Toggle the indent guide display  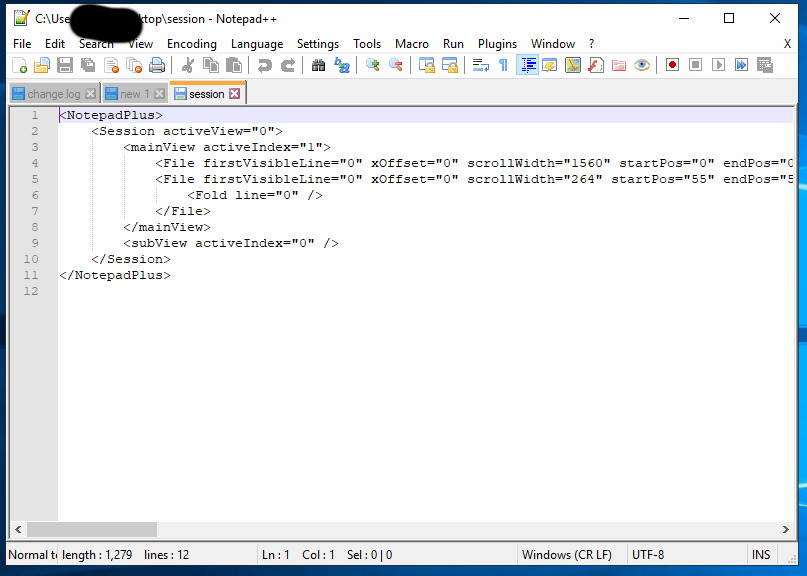click(x=528, y=64)
